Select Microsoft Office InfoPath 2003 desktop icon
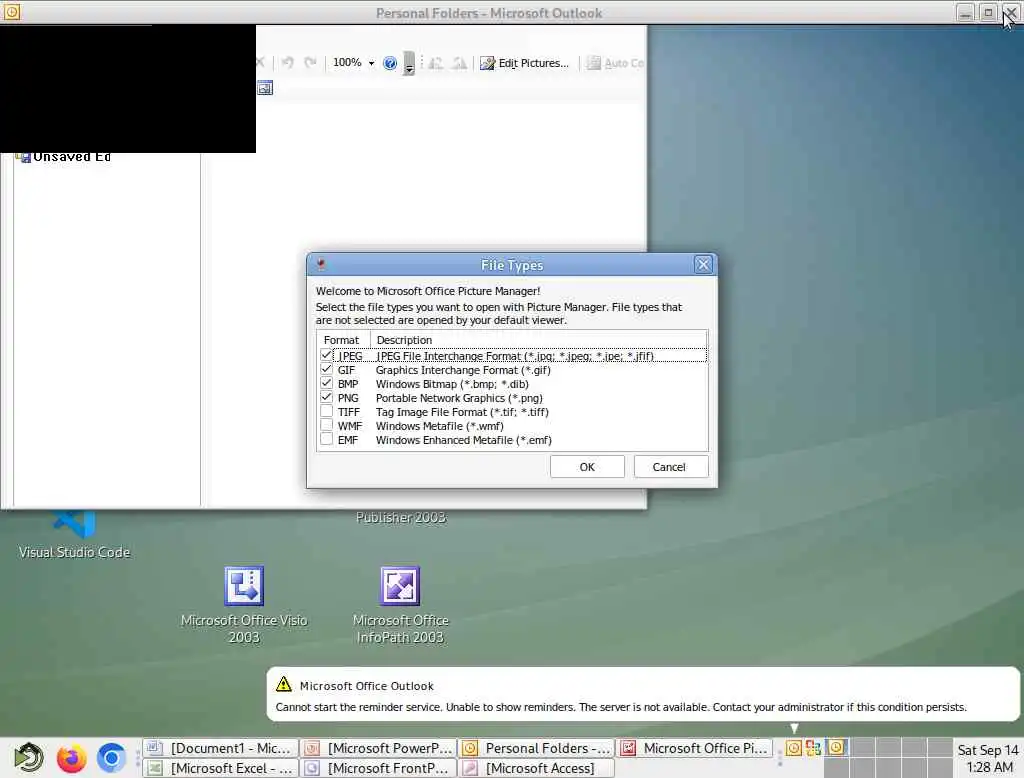This screenshot has height=778, width=1024. click(x=400, y=586)
